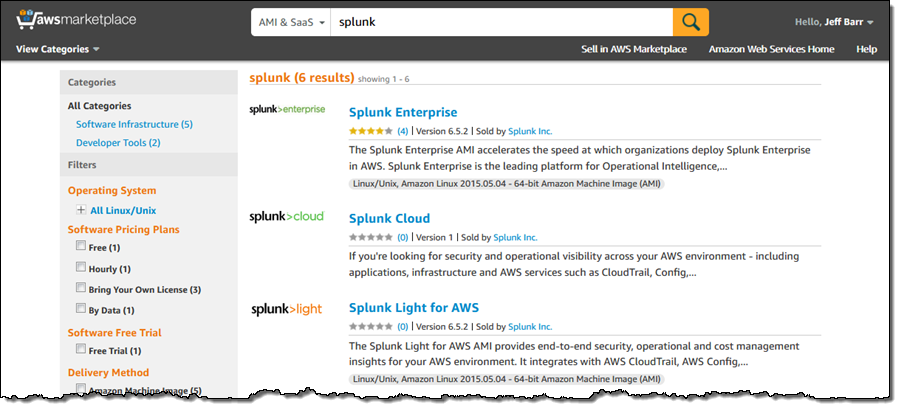Check the Hourly pricing plan filter

81,268
